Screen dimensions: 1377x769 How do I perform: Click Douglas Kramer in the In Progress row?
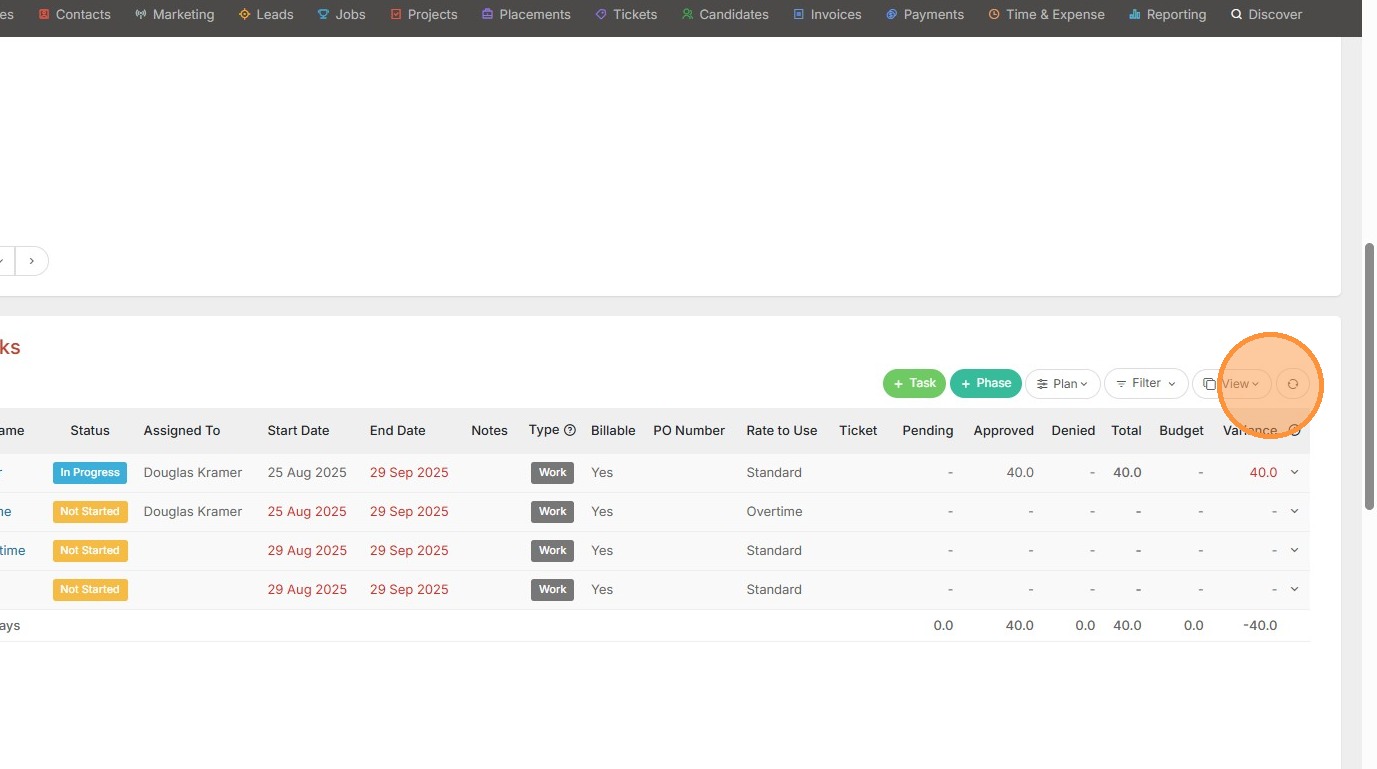pos(193,472)
